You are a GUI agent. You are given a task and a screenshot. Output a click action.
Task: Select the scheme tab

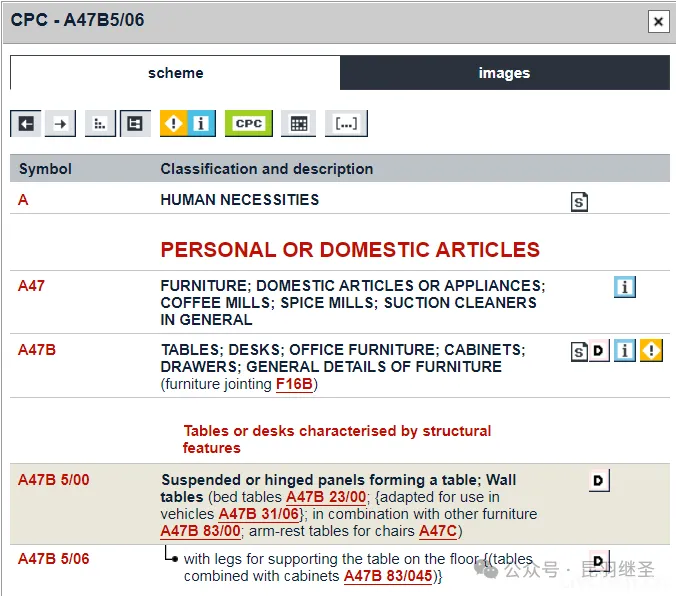[x=175, y=73]
